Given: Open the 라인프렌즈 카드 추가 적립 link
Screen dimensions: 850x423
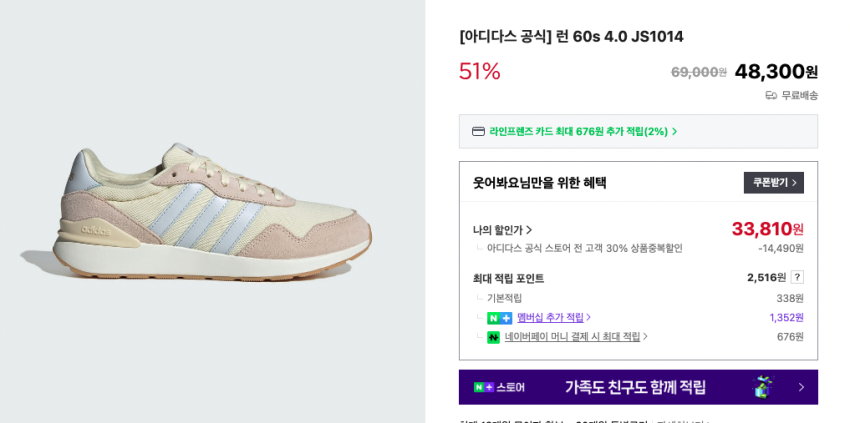Looking at the screenshot, I should click(x=578, y=131).
